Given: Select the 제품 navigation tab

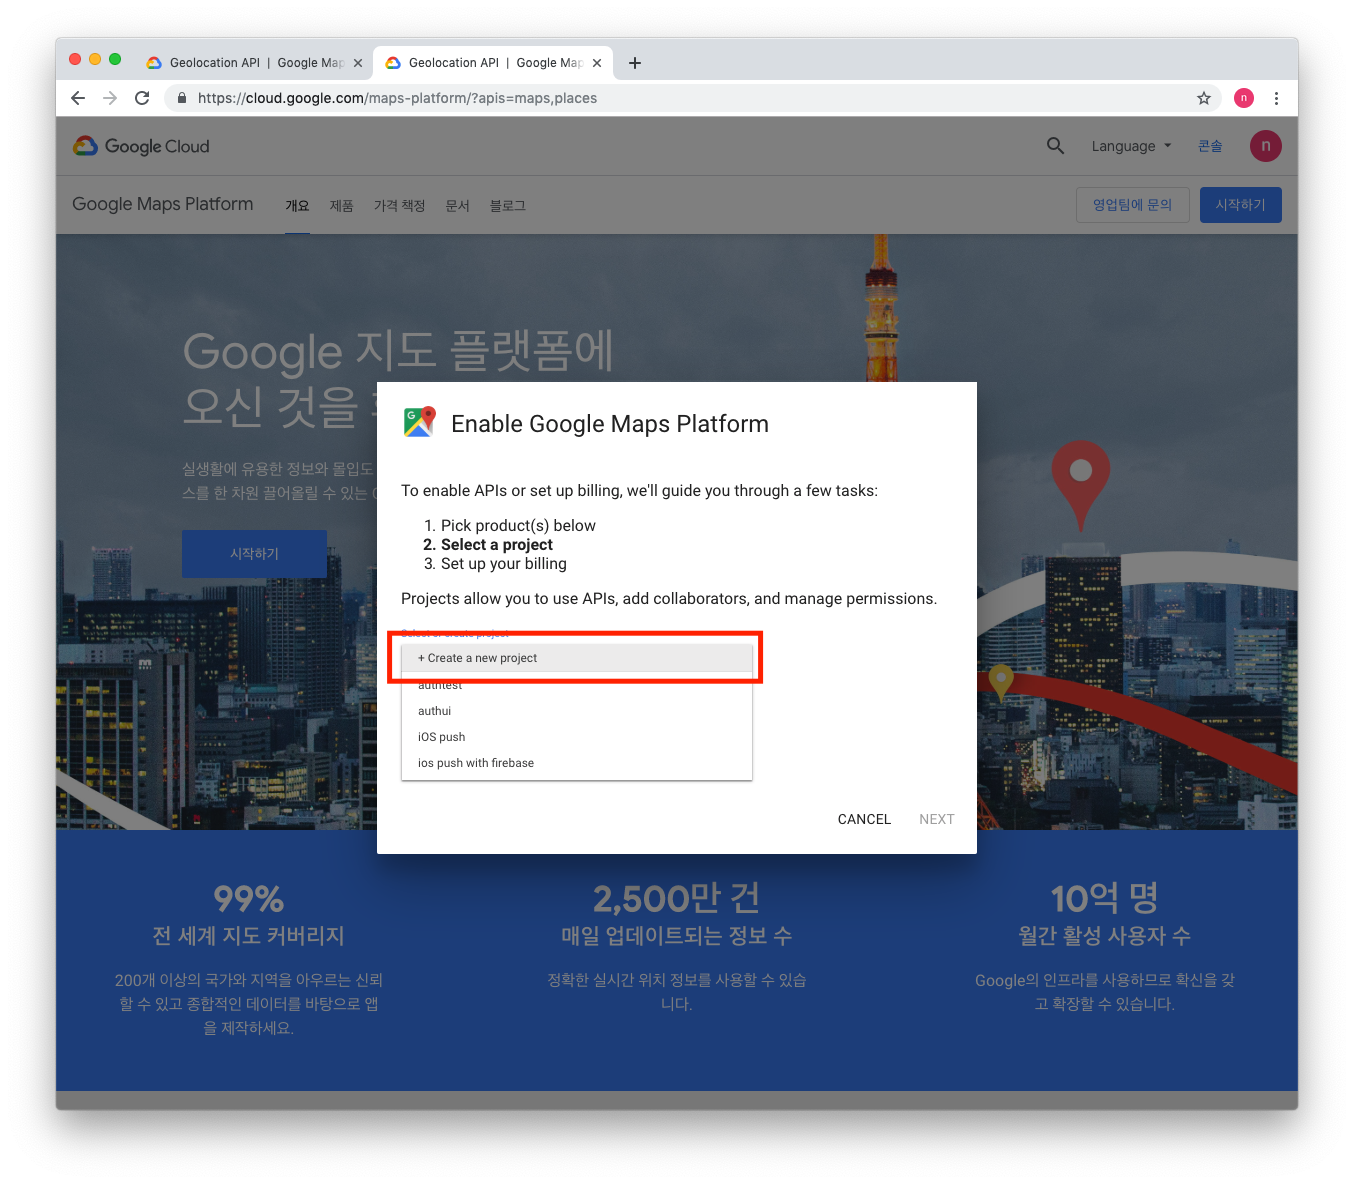Looking at the screenshot, I should pos(342,206).
